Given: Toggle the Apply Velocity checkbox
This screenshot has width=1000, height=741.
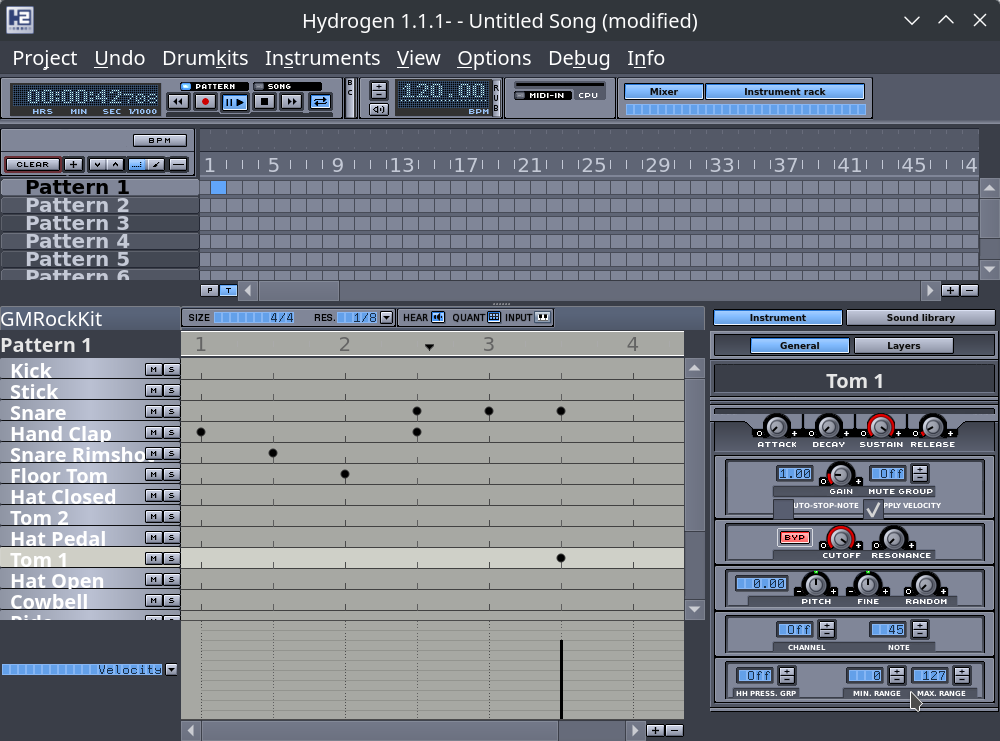Looking at the screenshot, I should 873,509.
